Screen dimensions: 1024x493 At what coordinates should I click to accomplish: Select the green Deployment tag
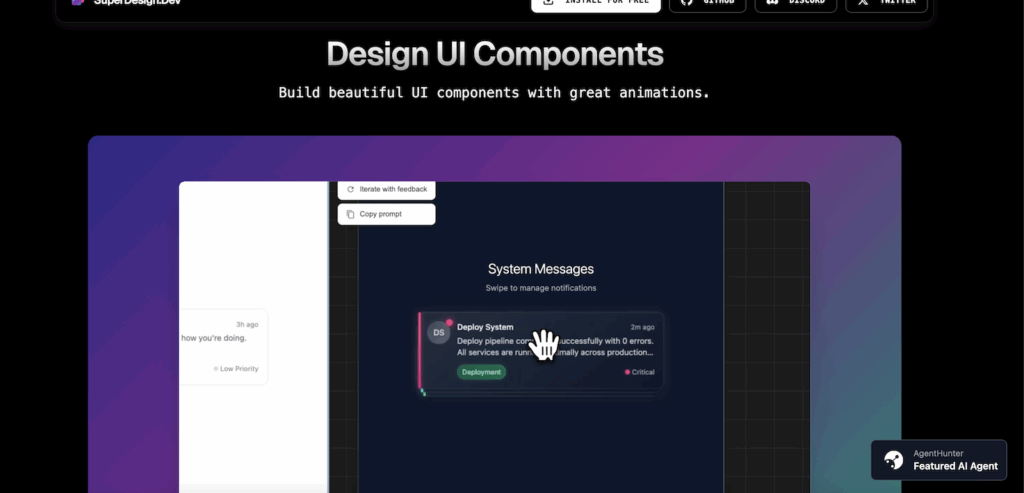click(x=482, y=372)
